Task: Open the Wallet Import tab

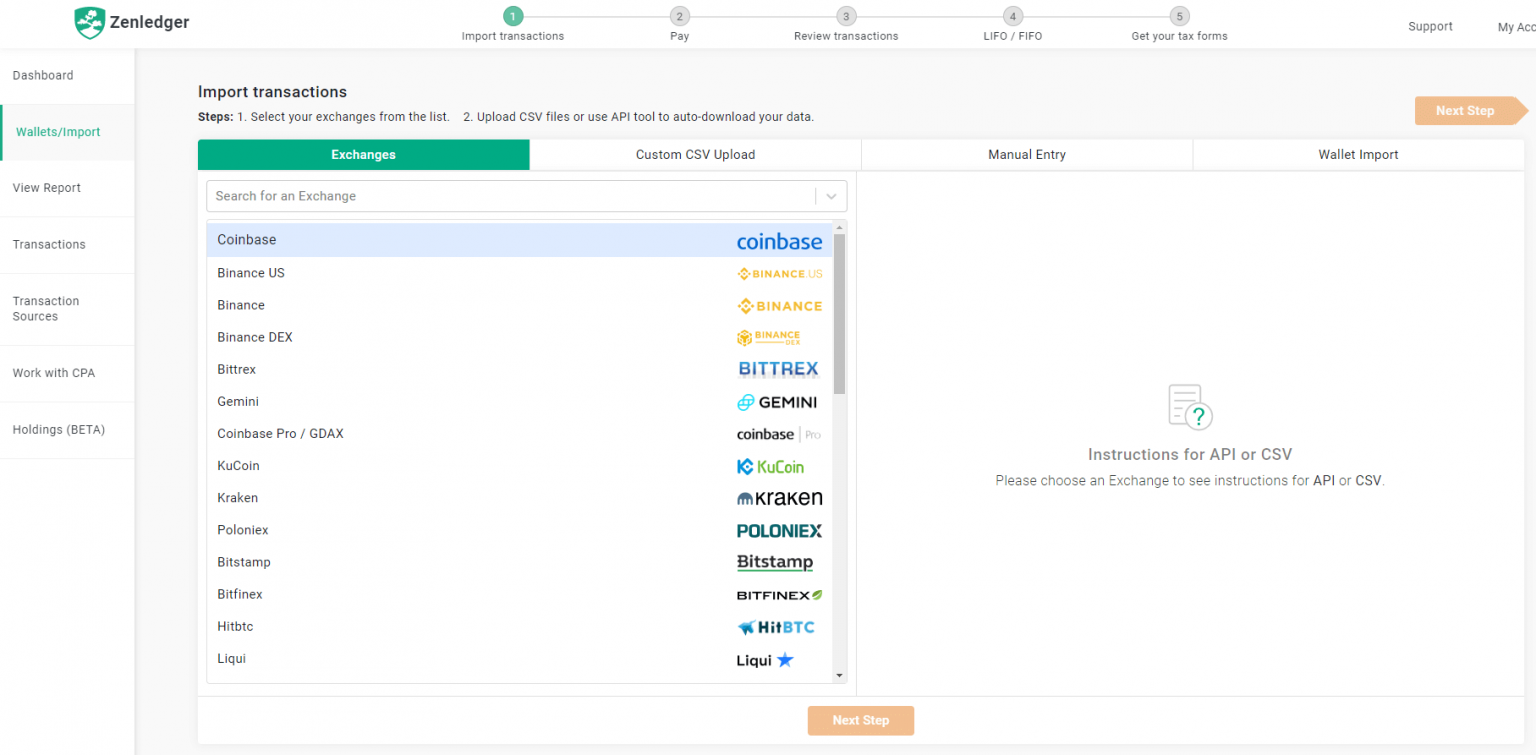Action: [1358, 154]
